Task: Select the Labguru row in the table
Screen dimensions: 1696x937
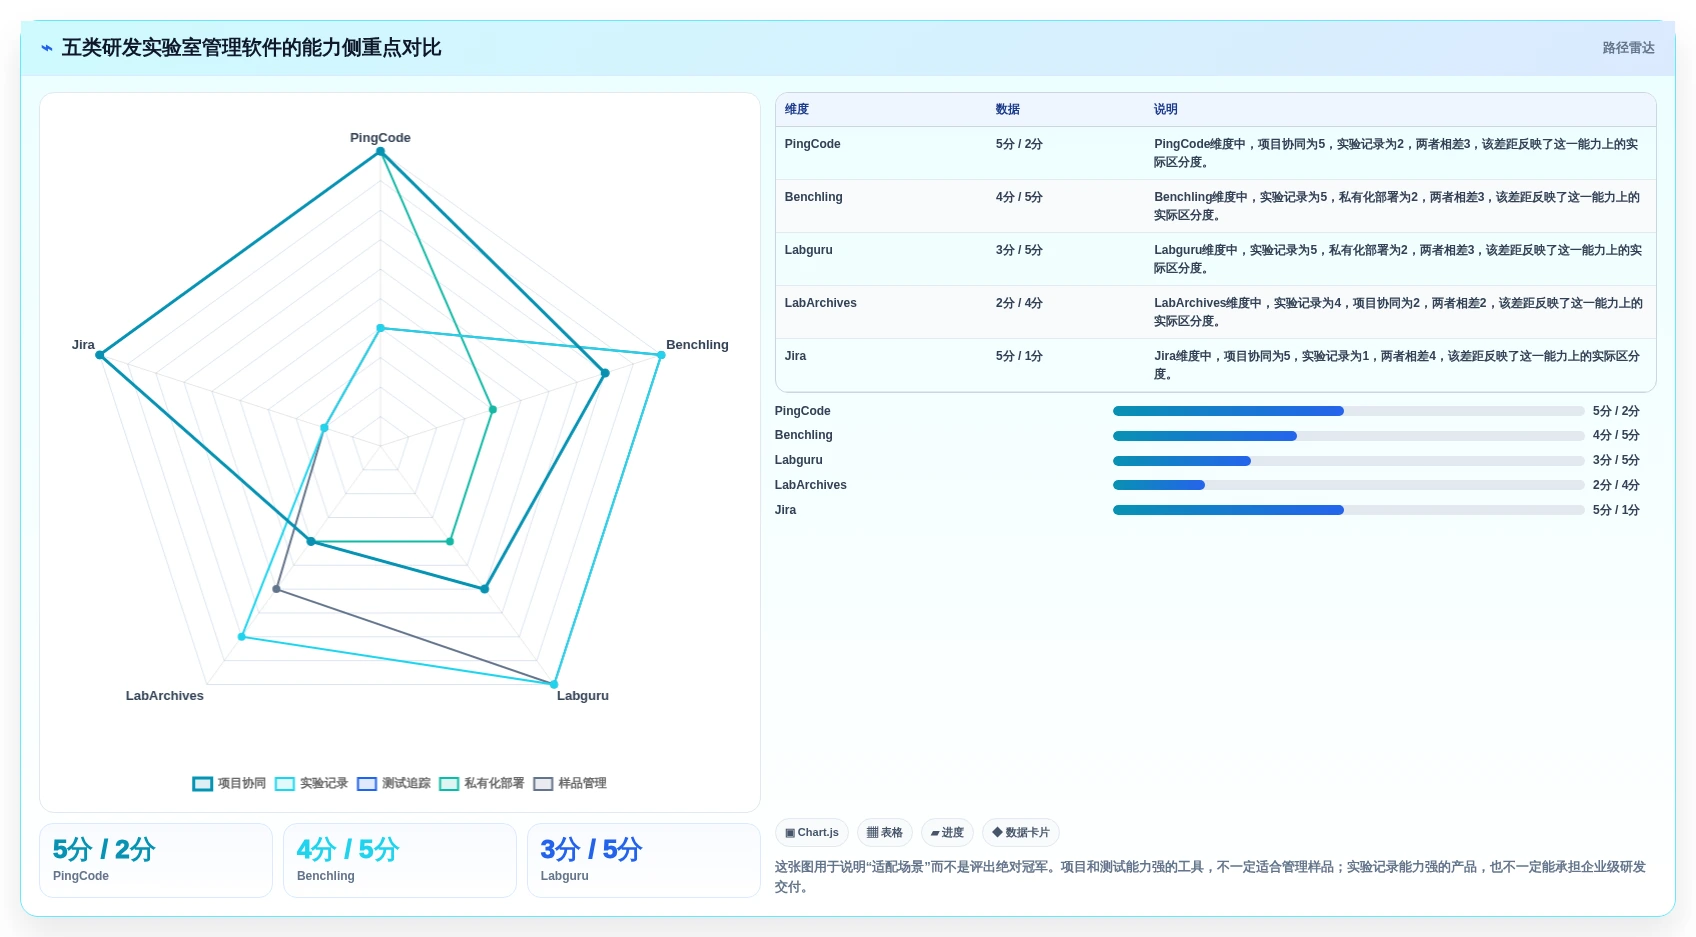Action: 1215,259
